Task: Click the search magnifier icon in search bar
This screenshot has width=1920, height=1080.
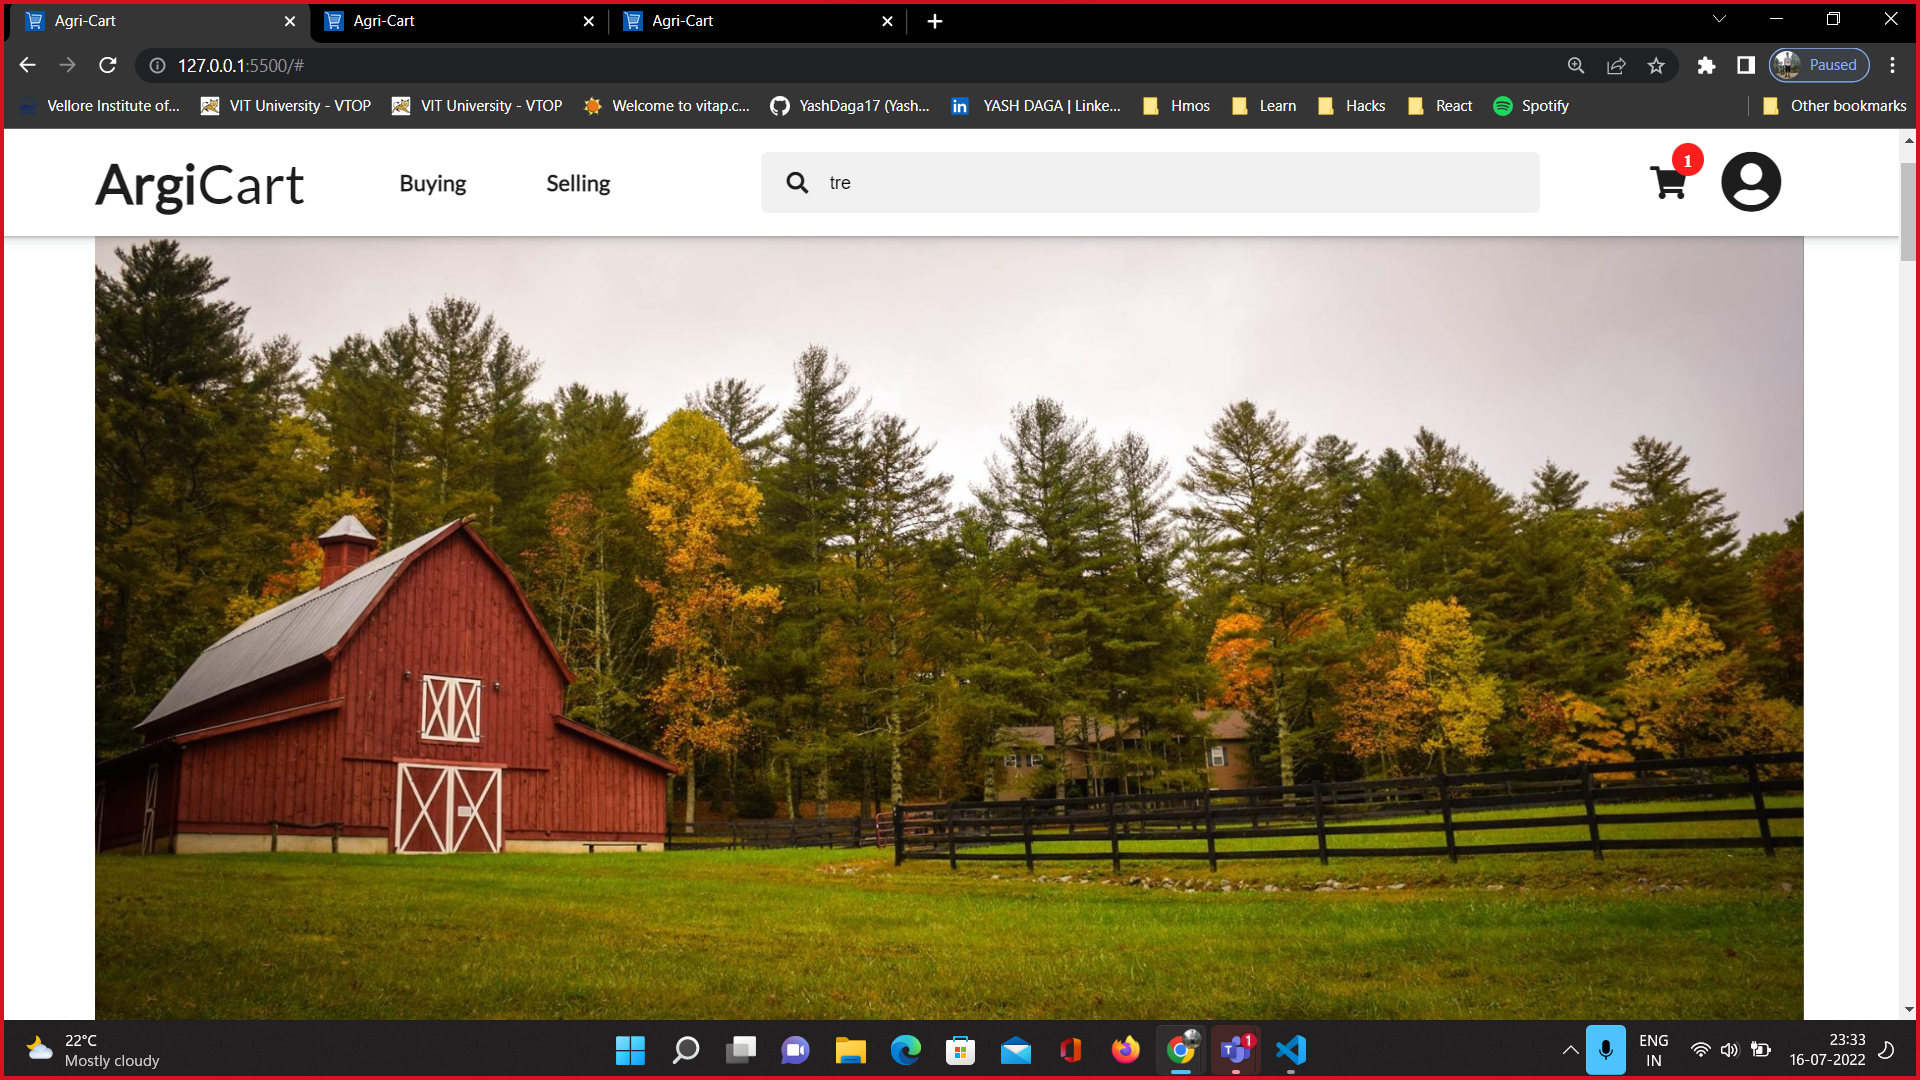Action: pos(797,182)
